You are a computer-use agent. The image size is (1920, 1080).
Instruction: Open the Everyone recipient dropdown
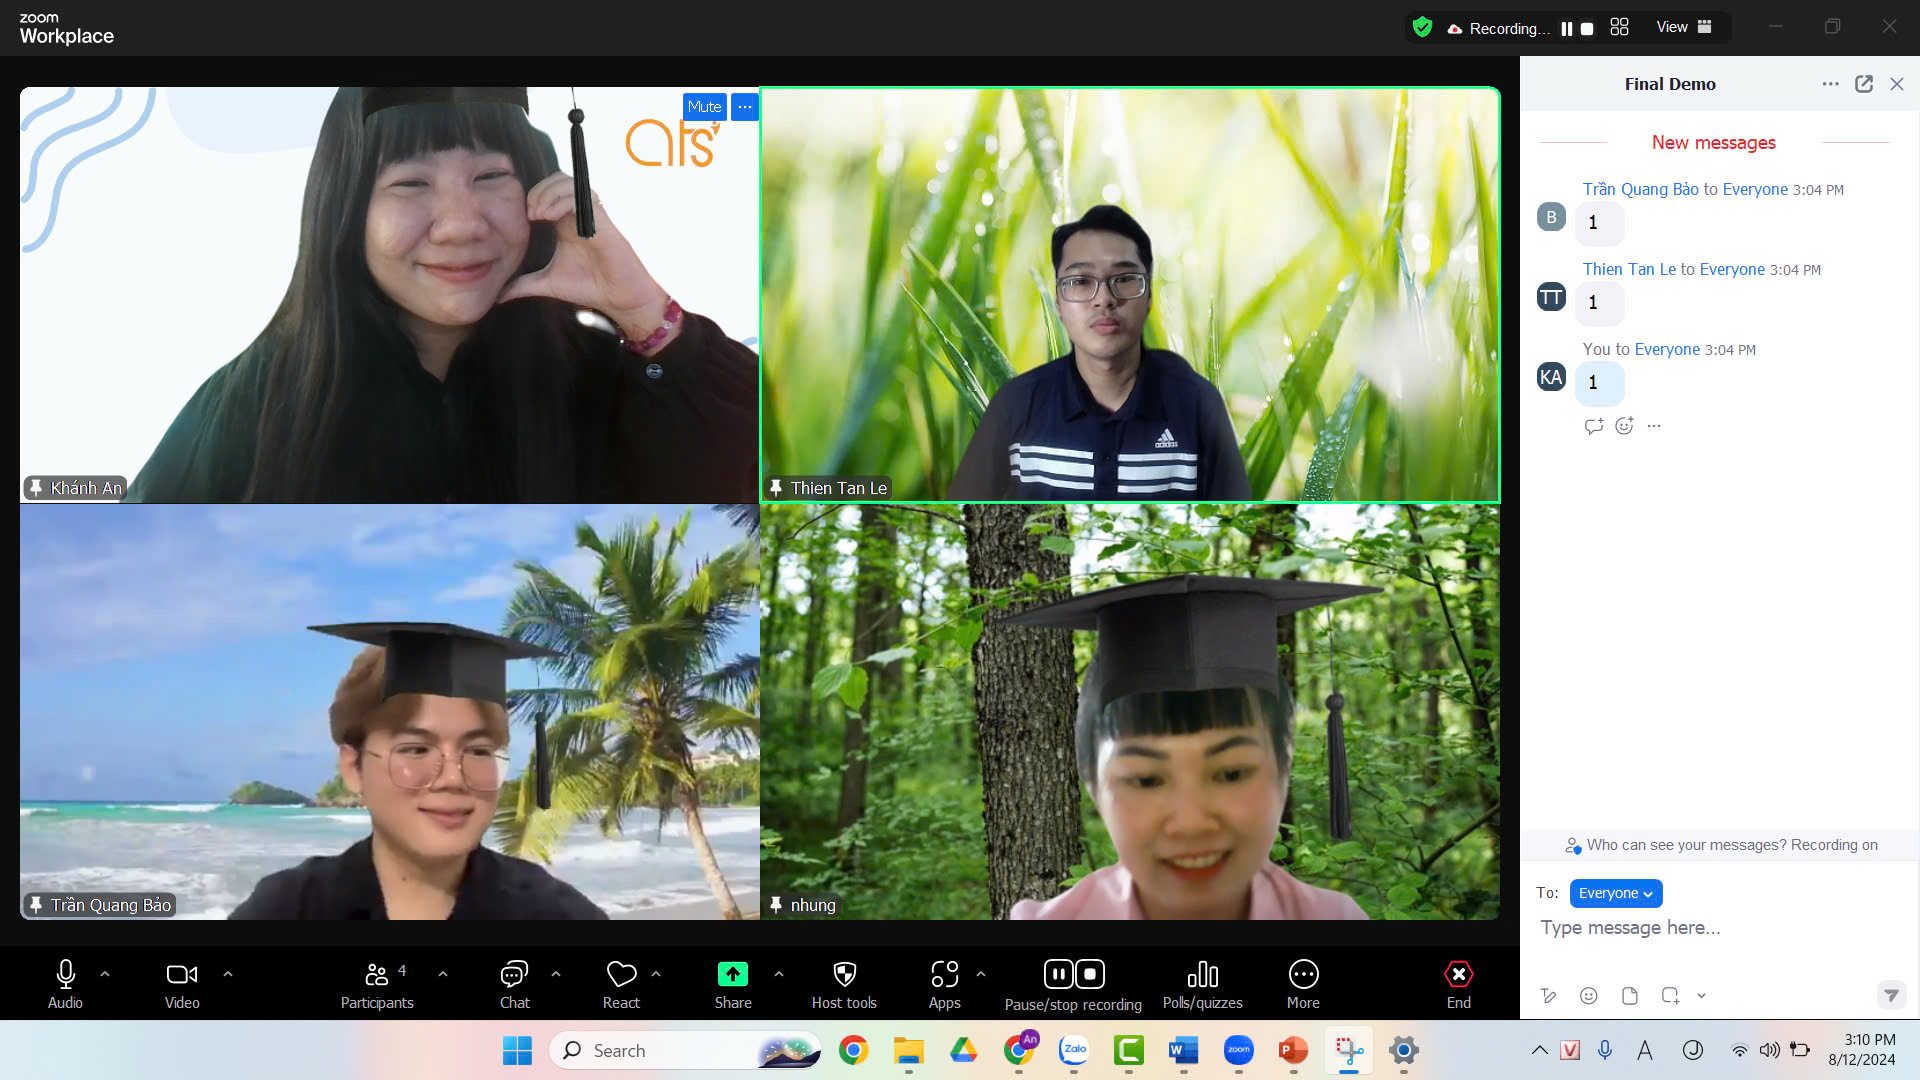[x=1615, y=893]
